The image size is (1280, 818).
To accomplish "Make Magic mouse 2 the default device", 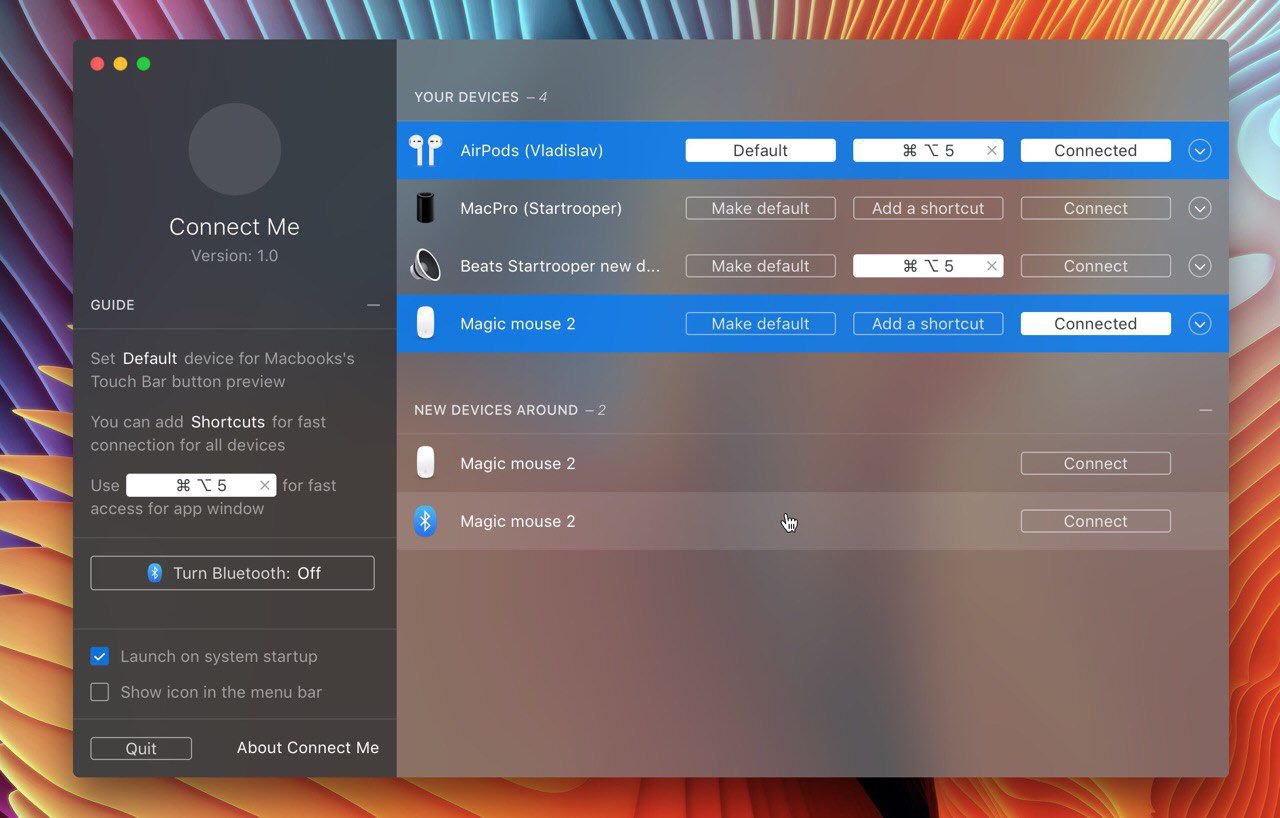I will tap(760, 324).
